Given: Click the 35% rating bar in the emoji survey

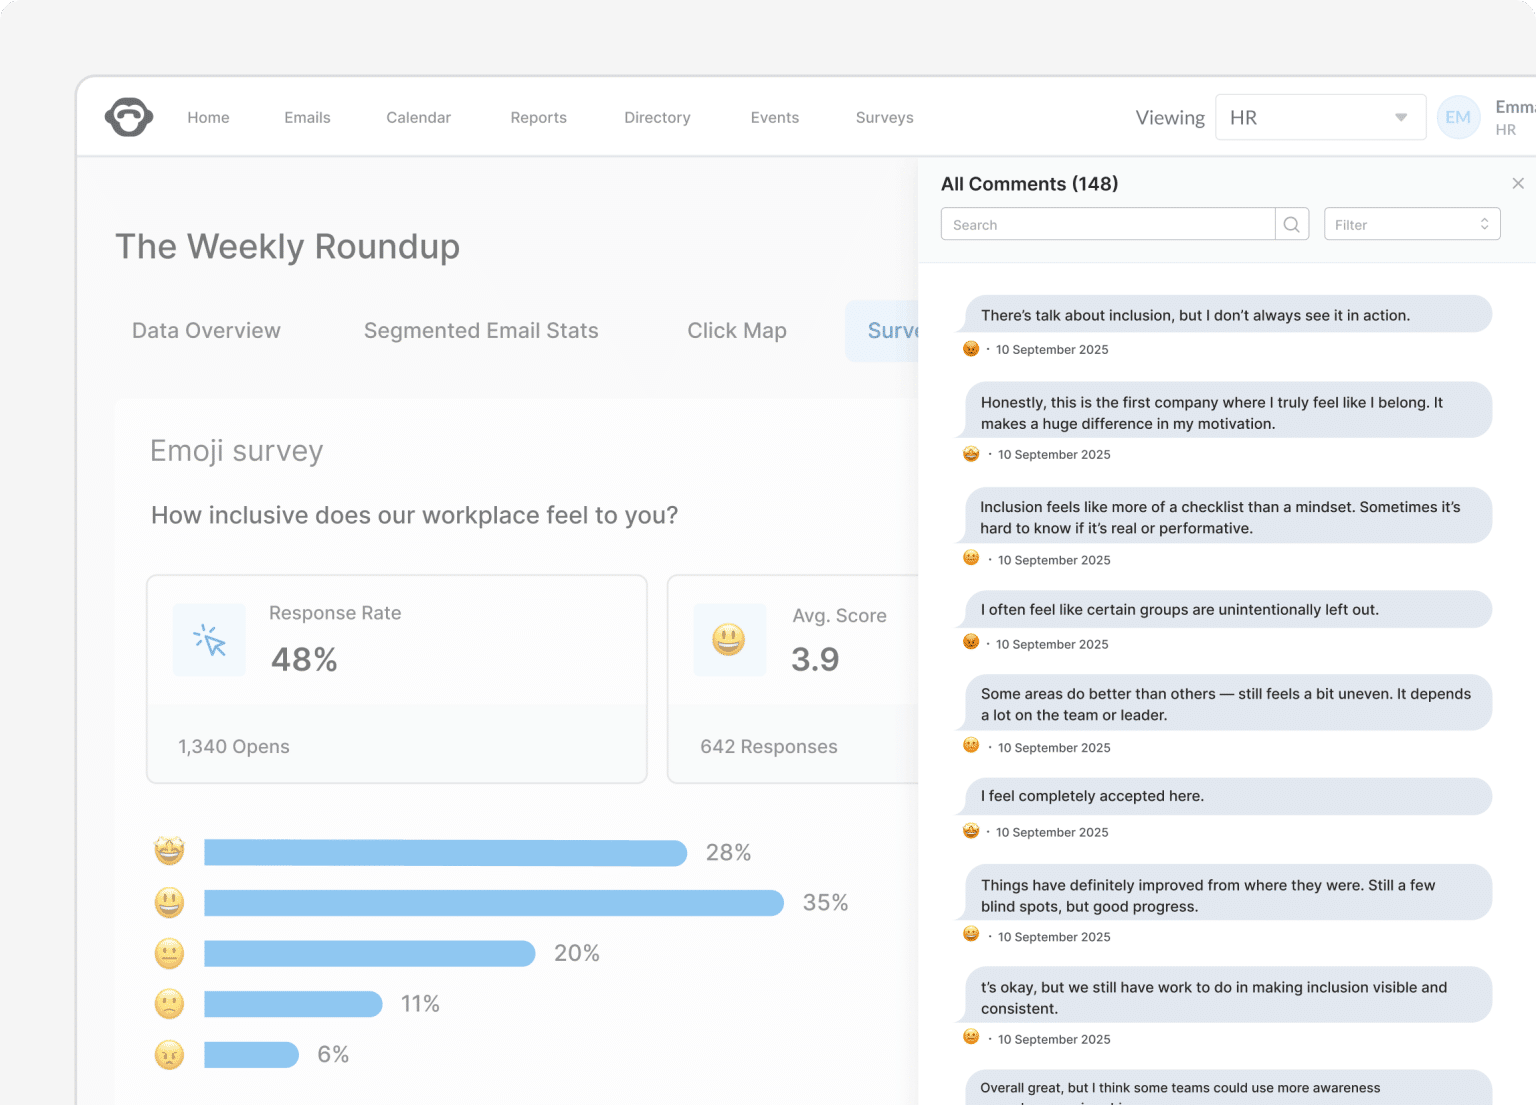Looking at the screenshot, I should 493,902.
